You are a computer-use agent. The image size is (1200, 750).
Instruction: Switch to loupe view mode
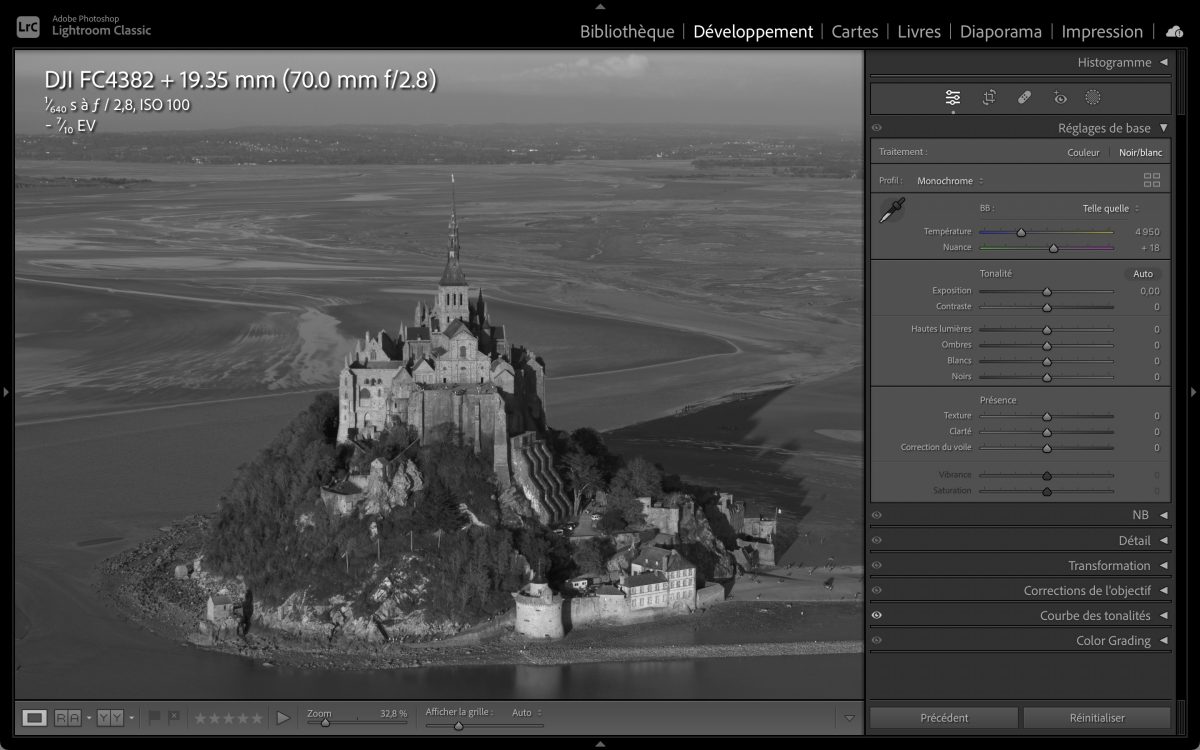(35, 718)
